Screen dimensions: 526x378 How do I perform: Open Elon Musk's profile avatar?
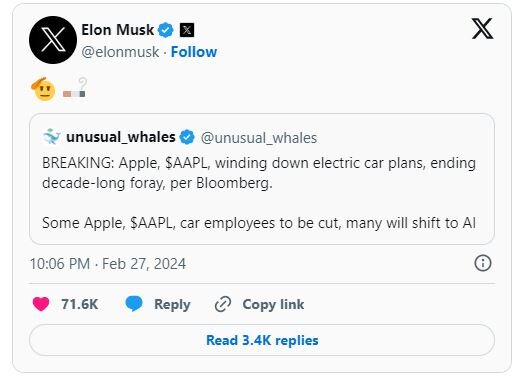(53, 40)
